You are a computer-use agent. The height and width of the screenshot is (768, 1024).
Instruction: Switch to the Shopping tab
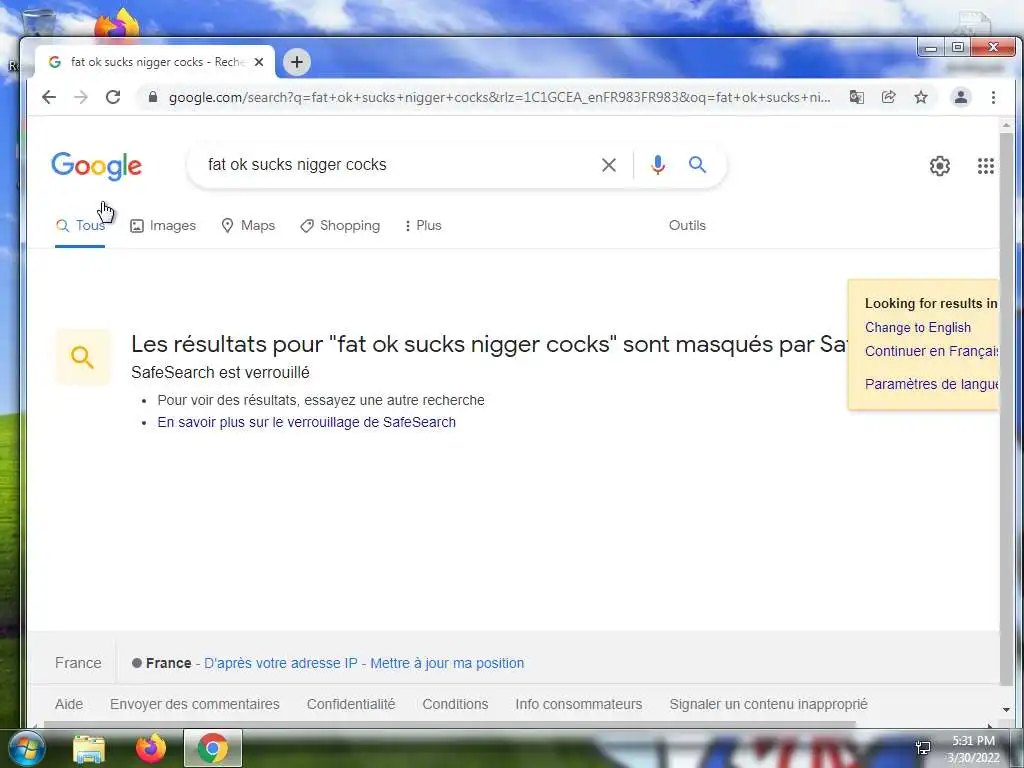(340, 226)
